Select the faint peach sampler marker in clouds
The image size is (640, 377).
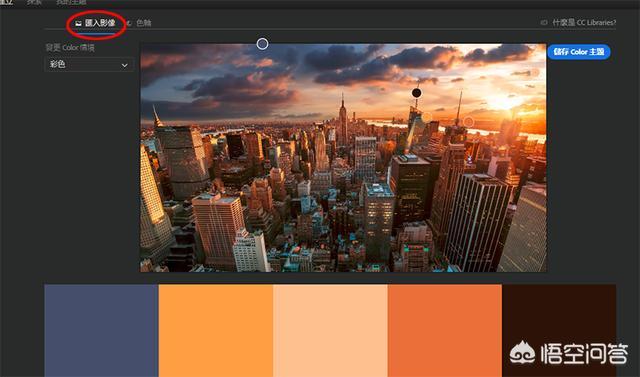[x=534, y=72]
